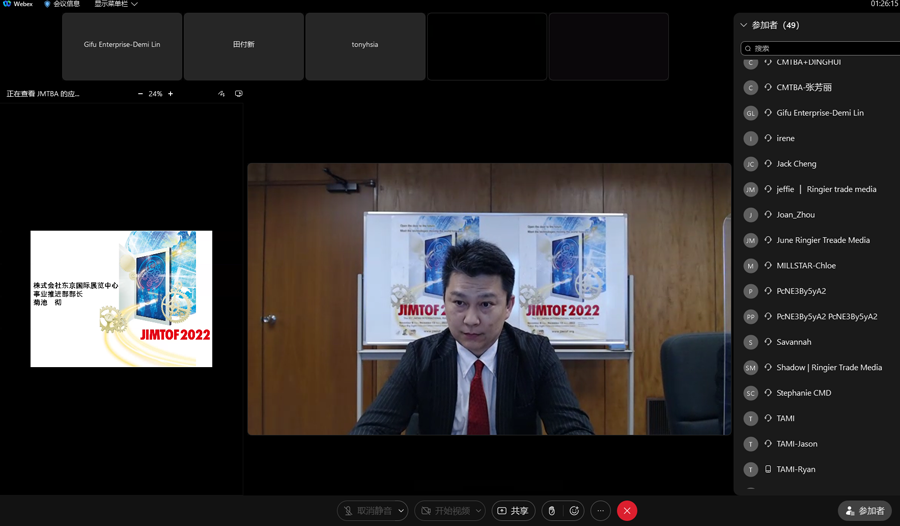Toggle unmute with 取消静音 button
This screenshot has height=526, width=900.
[x=365, y=511]
